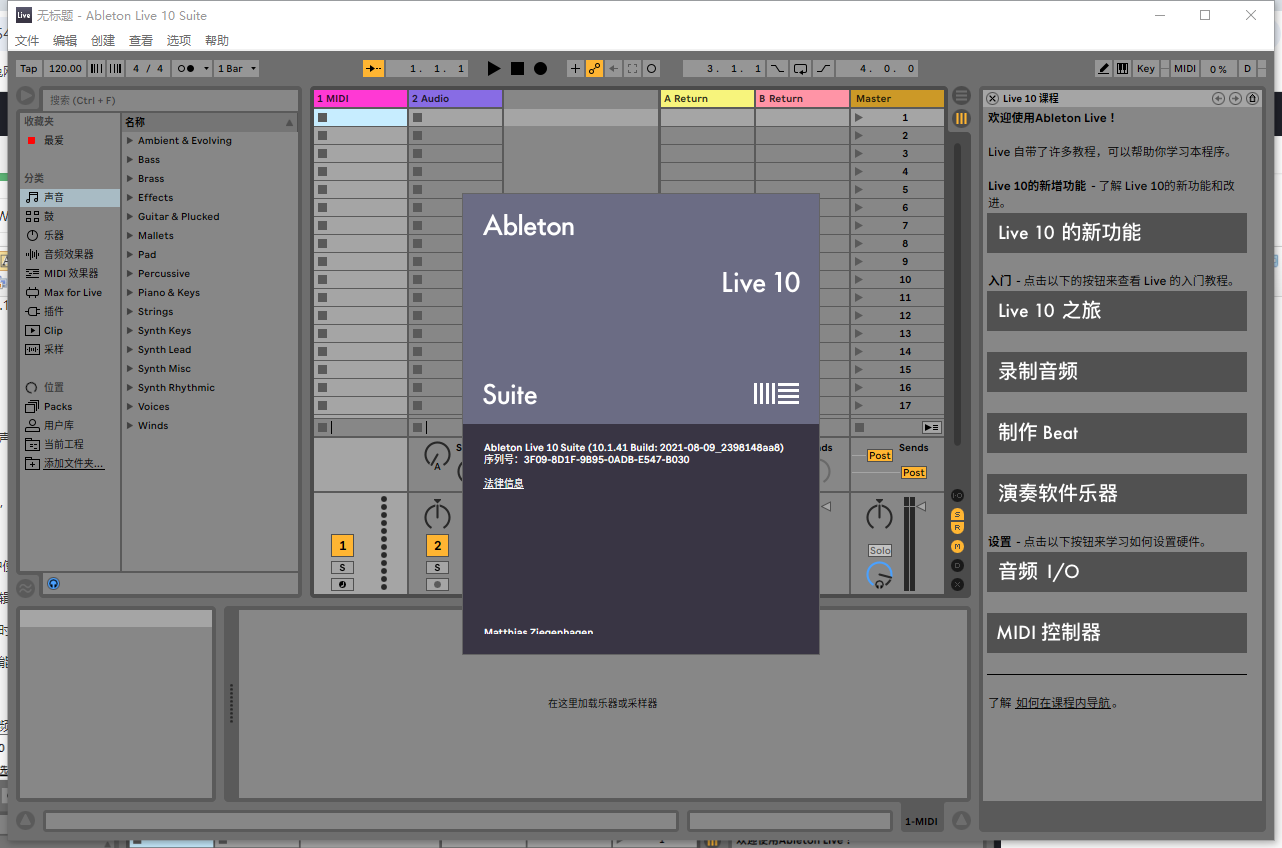This screenshot has height=848, width=1282.
Task: Expand the Ambient & Evolving folder
Action: click(130, 141)
